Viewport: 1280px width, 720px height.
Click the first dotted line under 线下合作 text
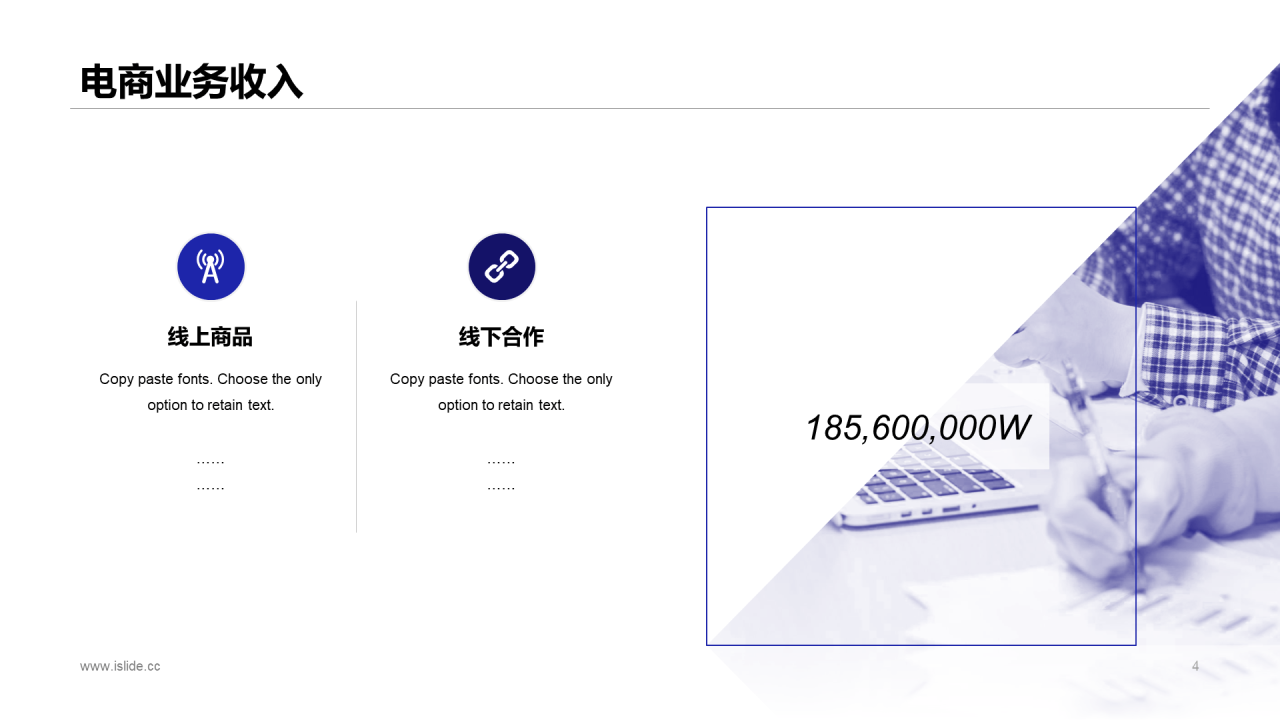pyautogui.click(x=501, y=462)
